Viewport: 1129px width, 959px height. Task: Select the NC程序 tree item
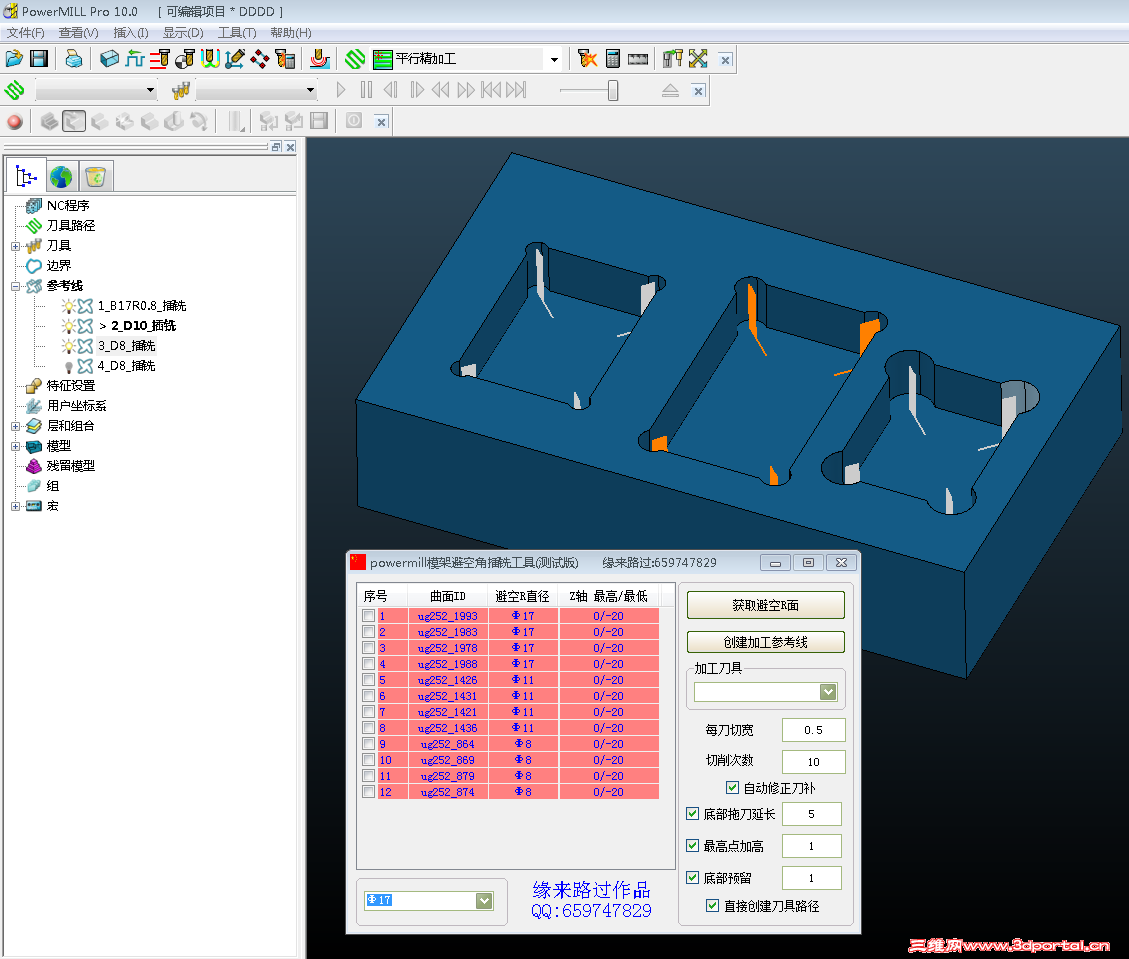[x=68, y=206]
